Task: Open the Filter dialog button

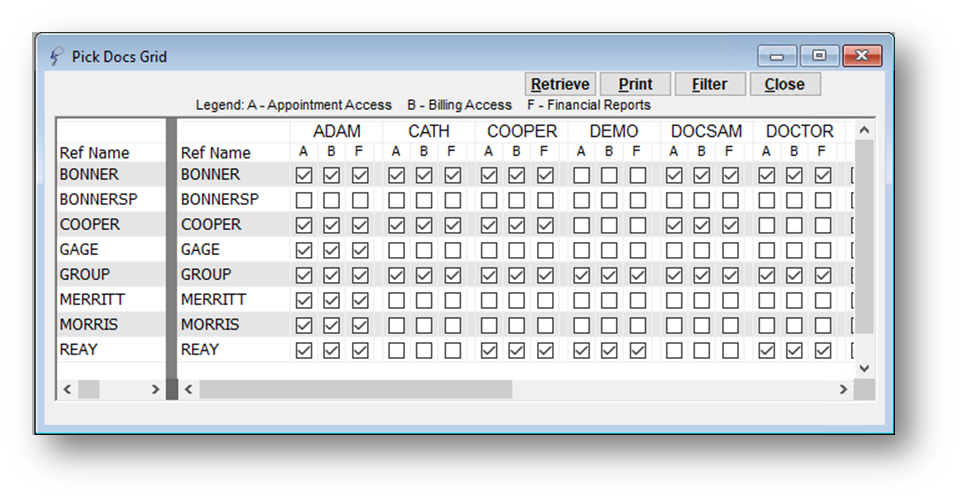Action: pyautogui.click(x=710, y=84)
